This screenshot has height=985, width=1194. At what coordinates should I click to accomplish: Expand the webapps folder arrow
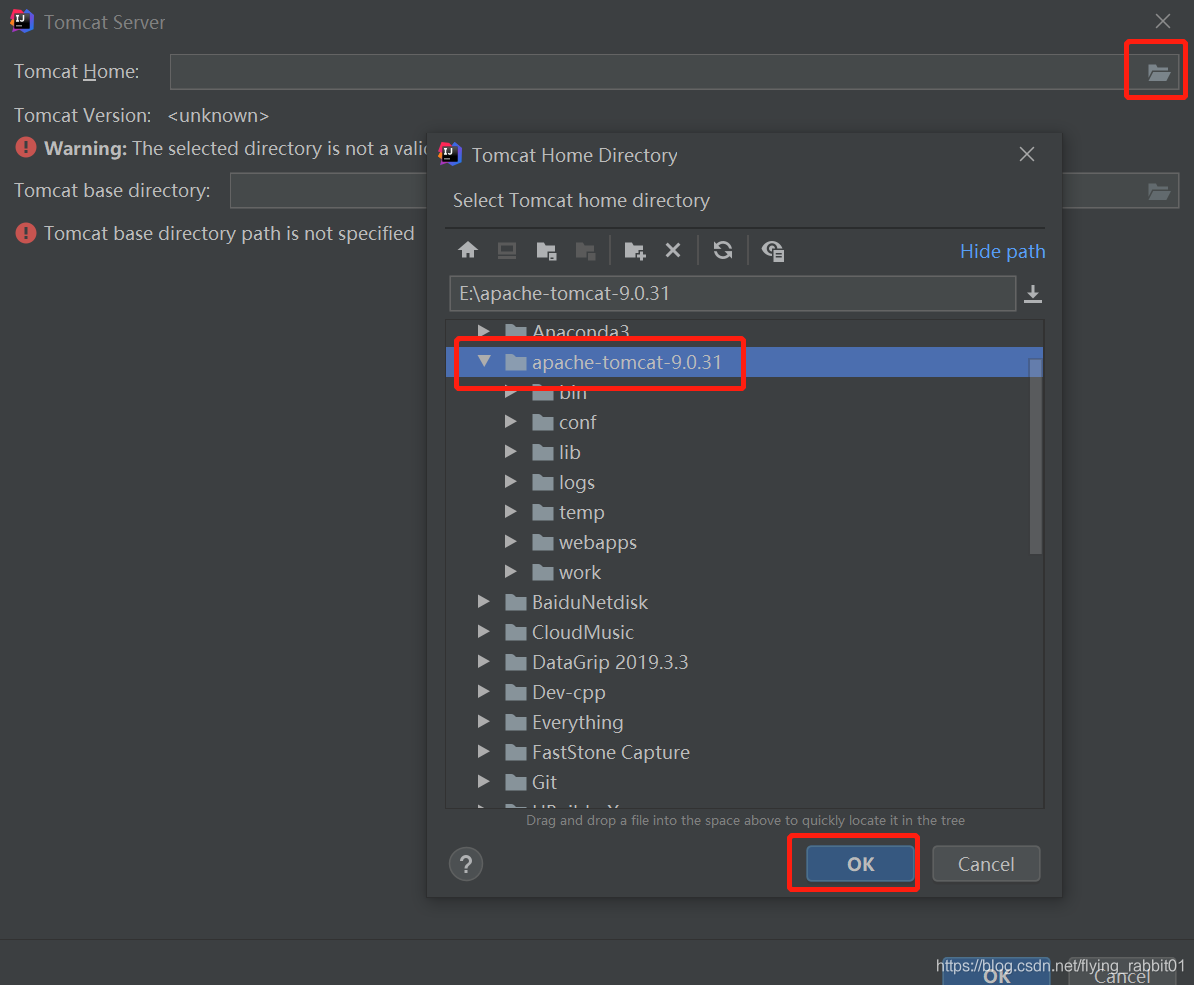[x=510, y=541]
